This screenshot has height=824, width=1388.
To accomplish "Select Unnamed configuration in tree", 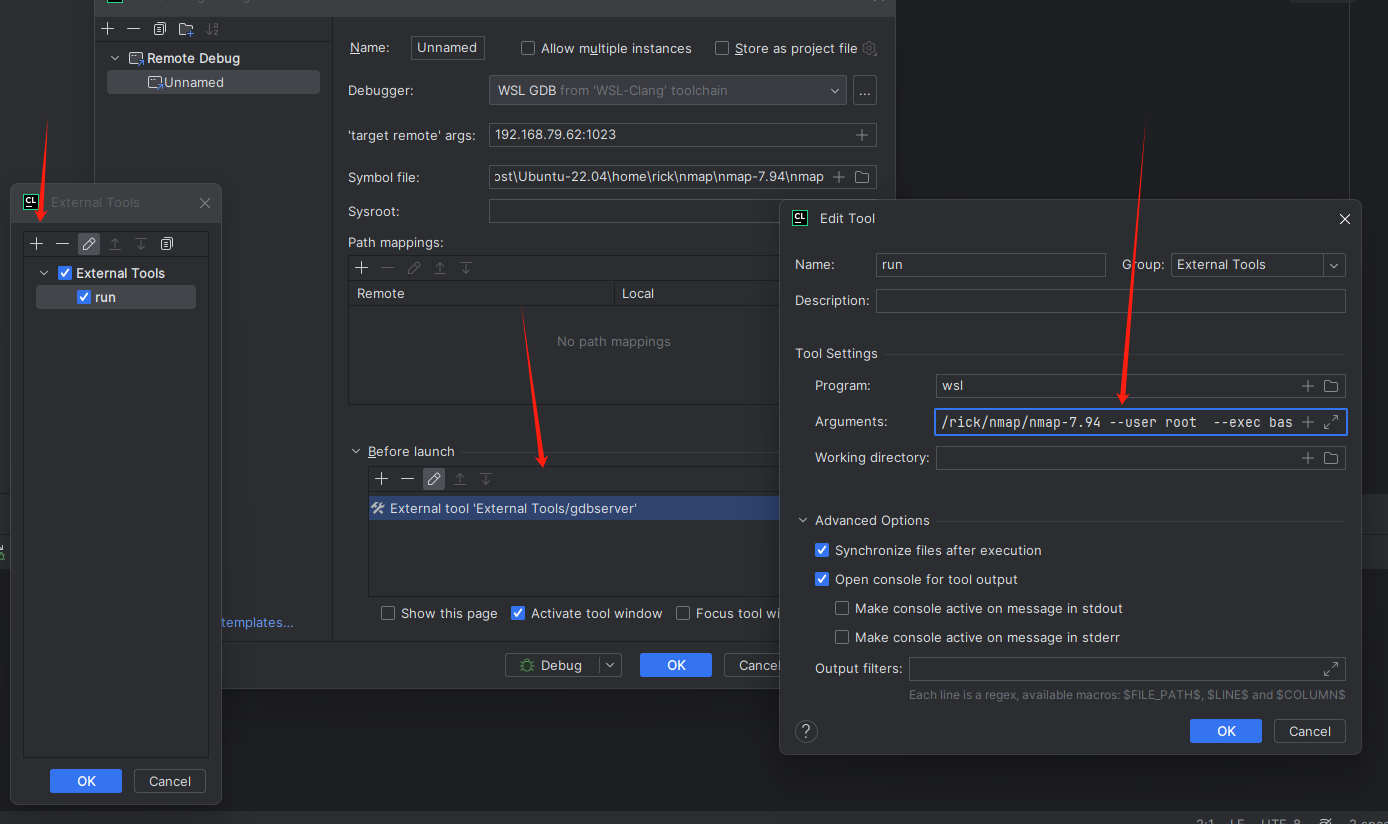I will tap(213, 82).
